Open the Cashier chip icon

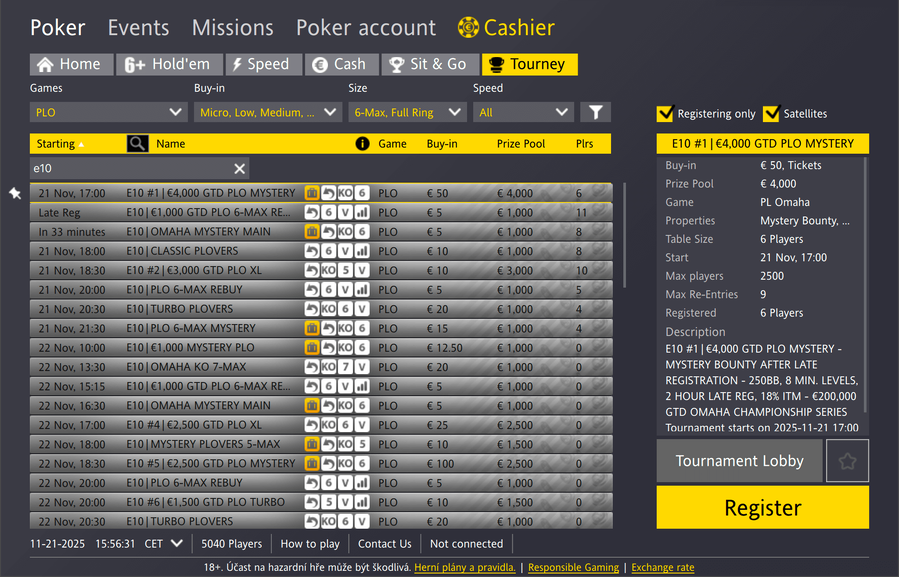[468, 28]
